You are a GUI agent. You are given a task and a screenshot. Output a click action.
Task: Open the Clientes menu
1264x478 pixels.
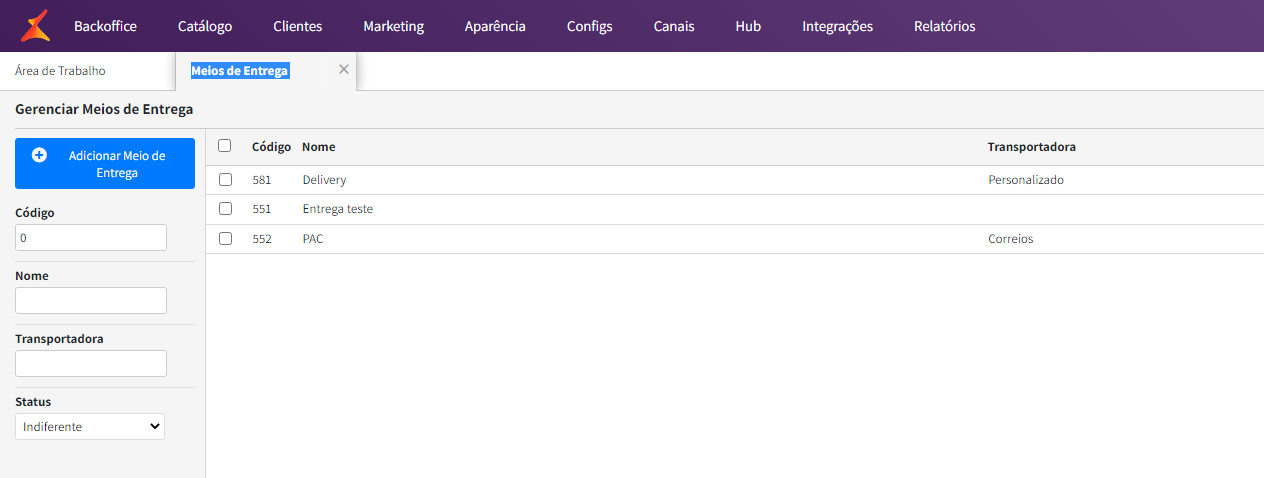click(298, 26)
